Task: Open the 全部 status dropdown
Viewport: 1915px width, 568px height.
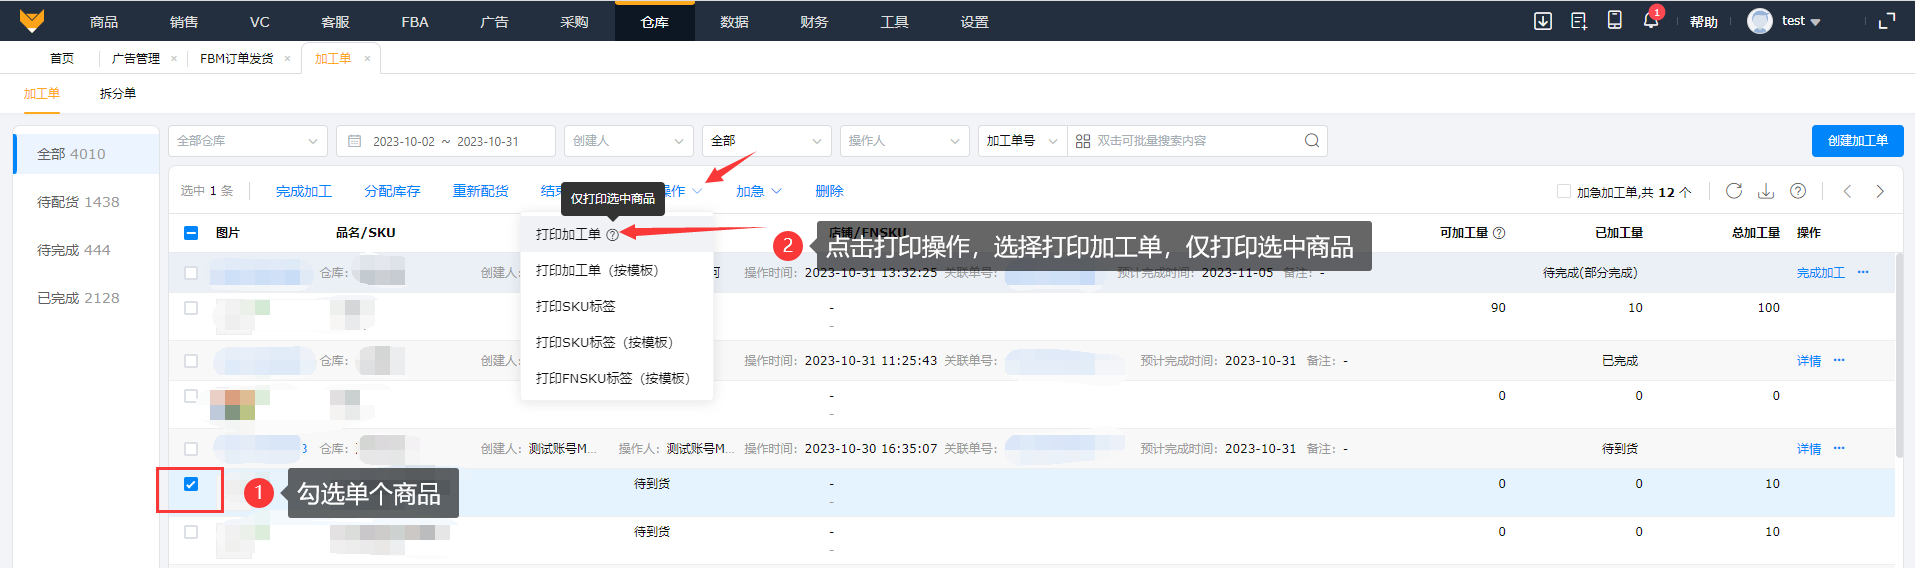Action: (x=767, y=141)
